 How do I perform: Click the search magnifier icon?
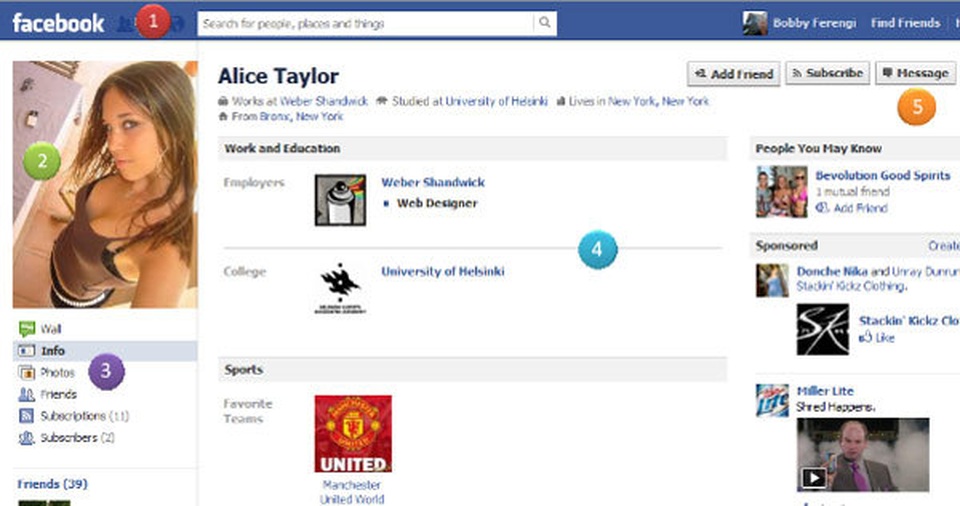[544, 23]
